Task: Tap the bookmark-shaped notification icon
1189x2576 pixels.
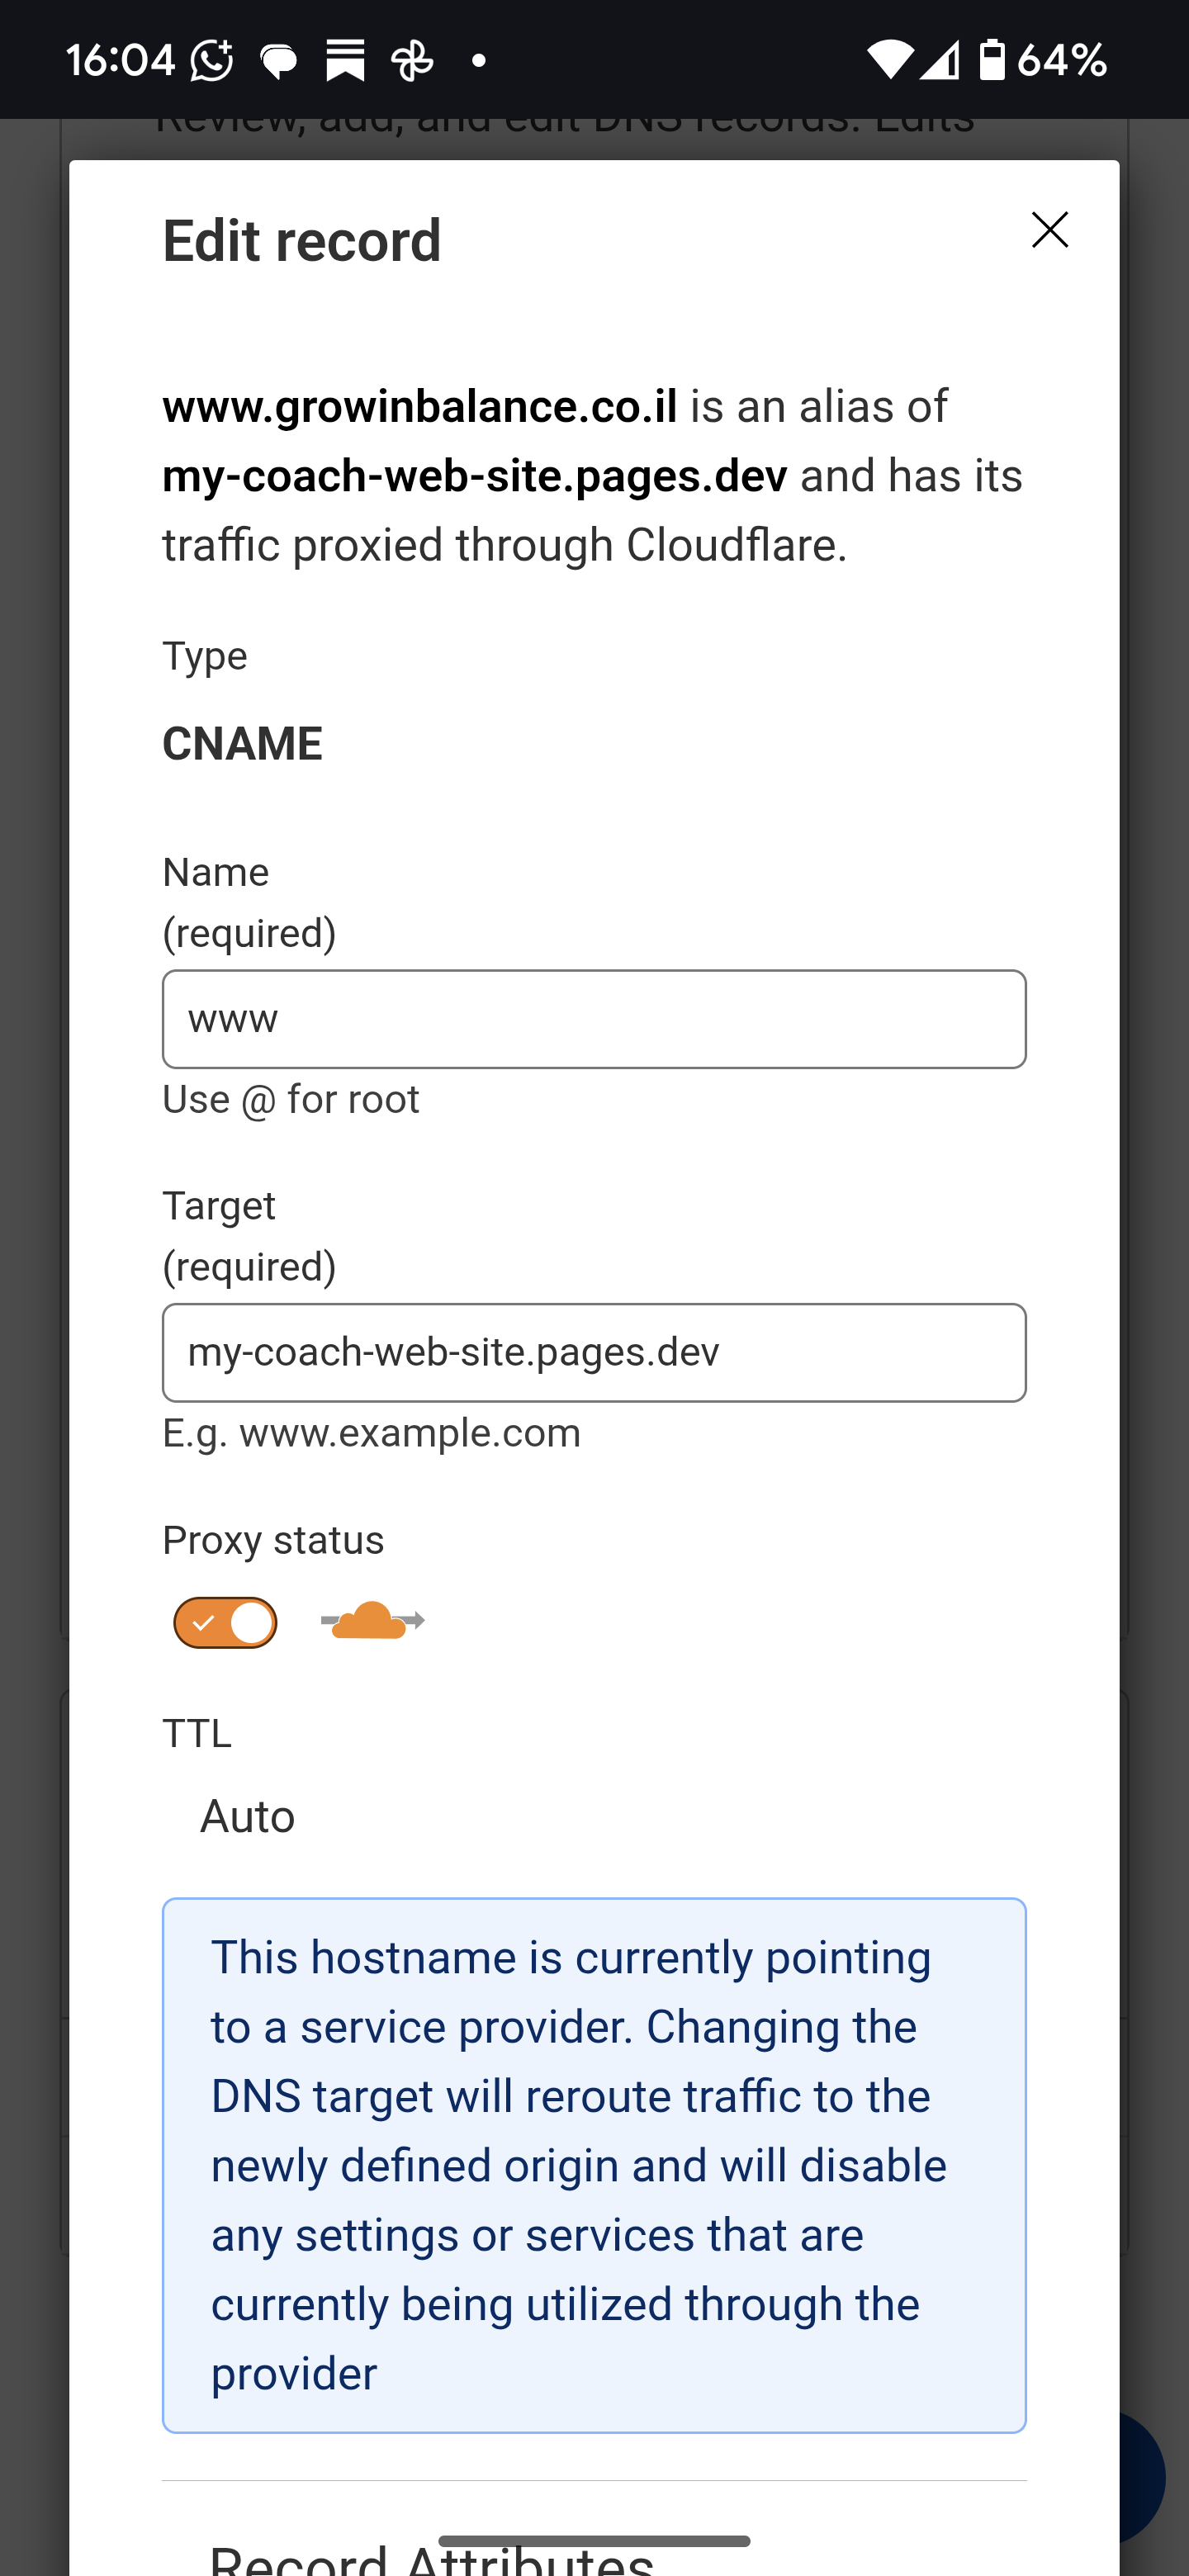Action: coord(345,61)
